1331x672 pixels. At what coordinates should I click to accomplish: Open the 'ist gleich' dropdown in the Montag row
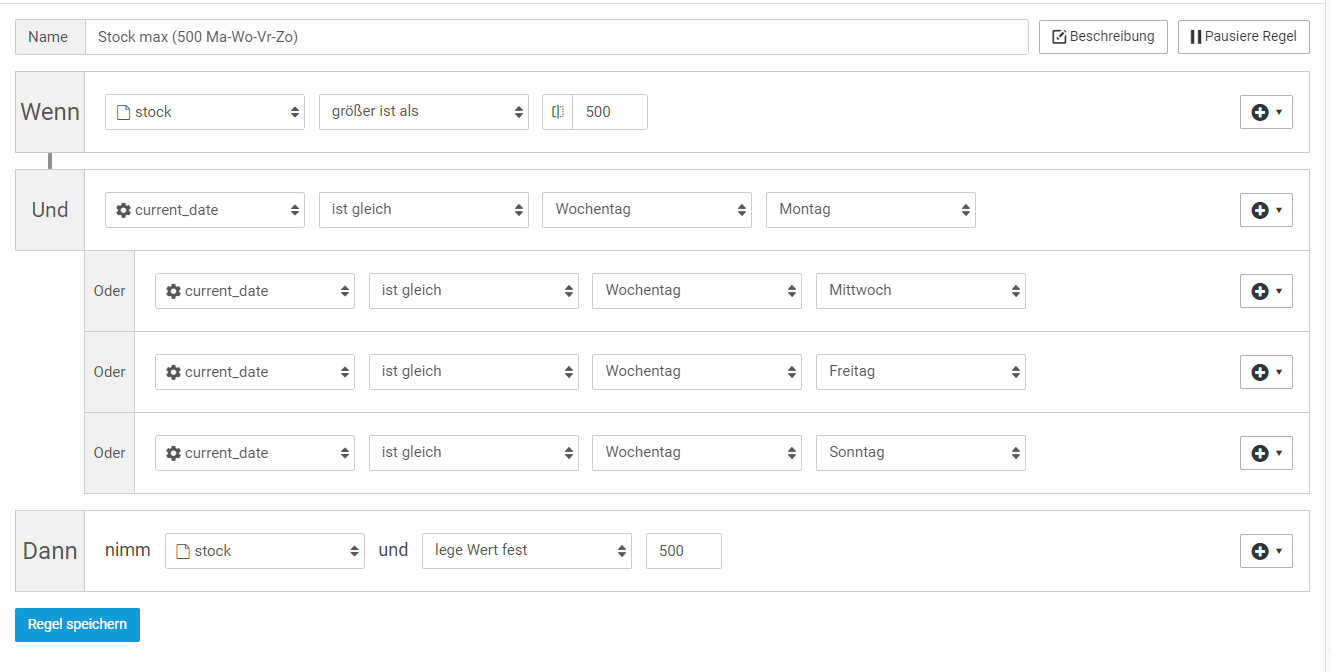point(424,210)
